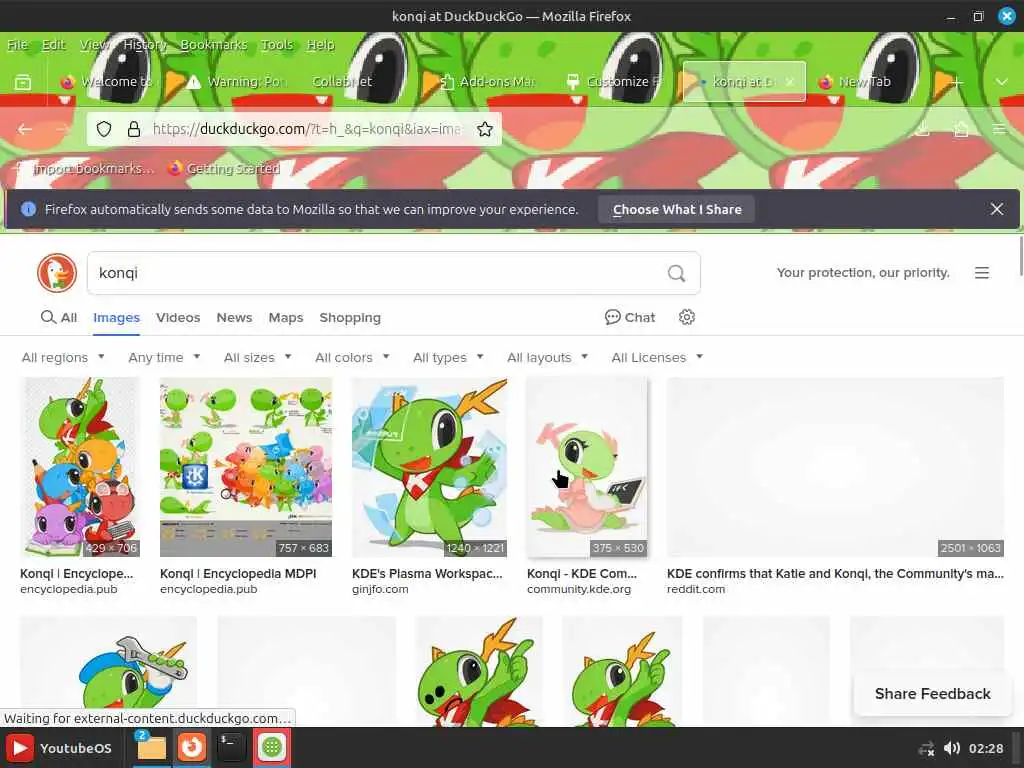
Task: Open the file manager folder taskbar icon
Action: pyautogui.click(x=151, y=747)
